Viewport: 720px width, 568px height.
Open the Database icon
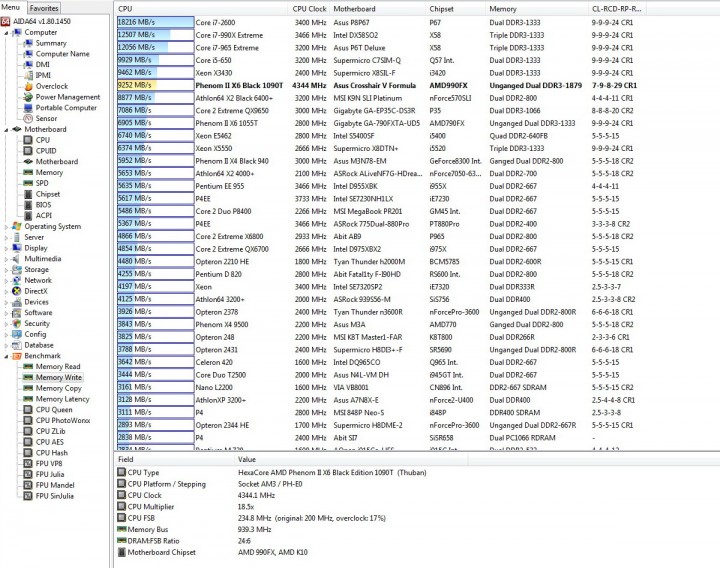[17, 345]
